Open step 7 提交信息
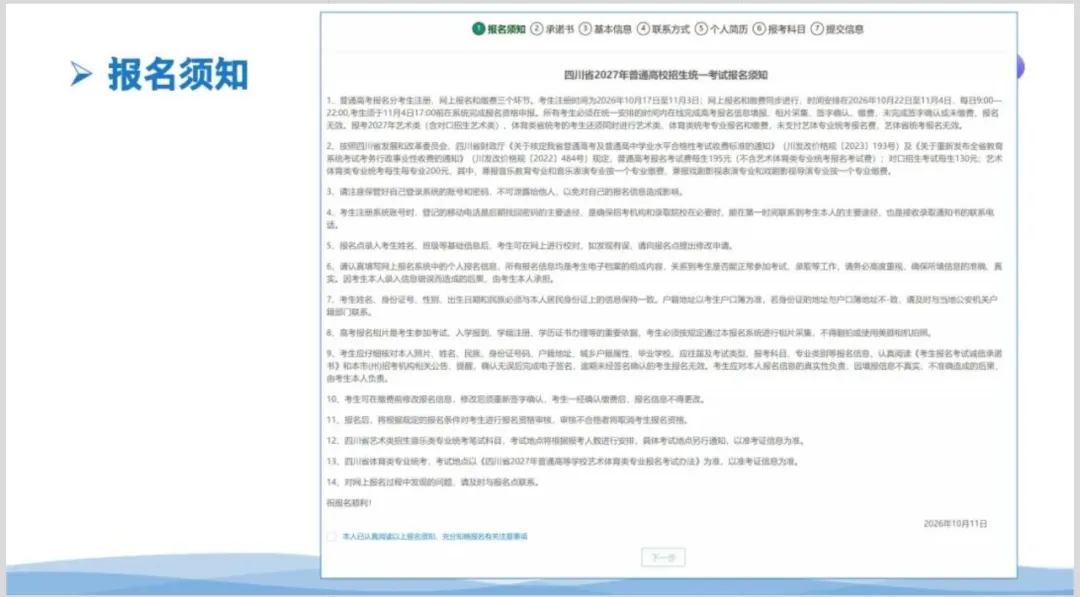Image resolution: width=1080 pixels, height=597 pixels. coord(836,29)
